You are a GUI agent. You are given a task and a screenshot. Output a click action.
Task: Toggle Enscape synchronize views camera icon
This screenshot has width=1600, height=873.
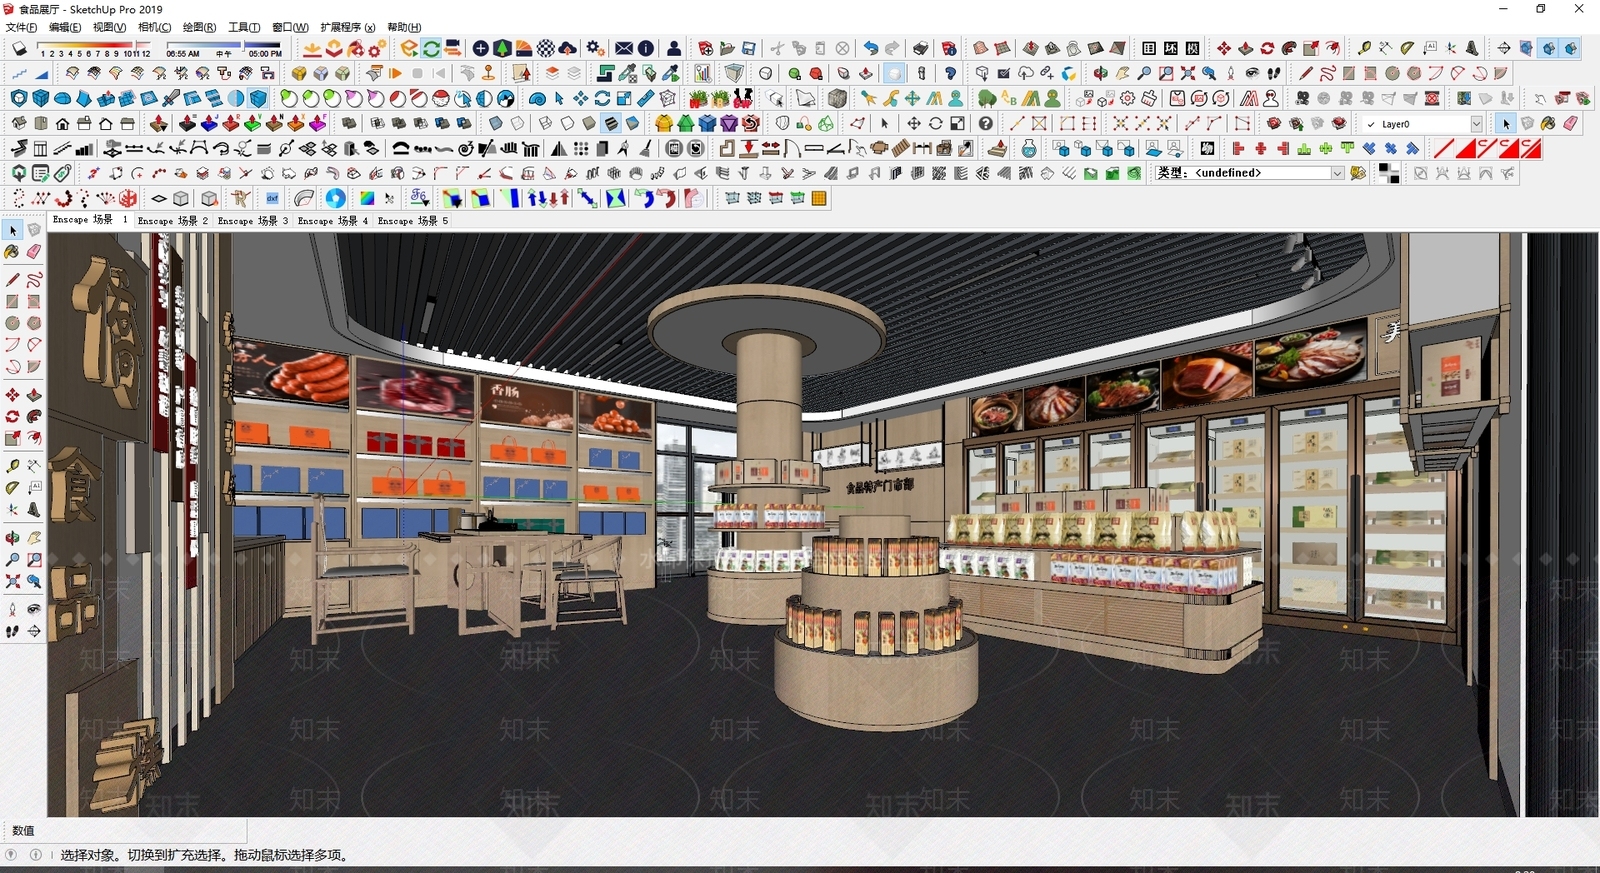[x=453, y=48]
